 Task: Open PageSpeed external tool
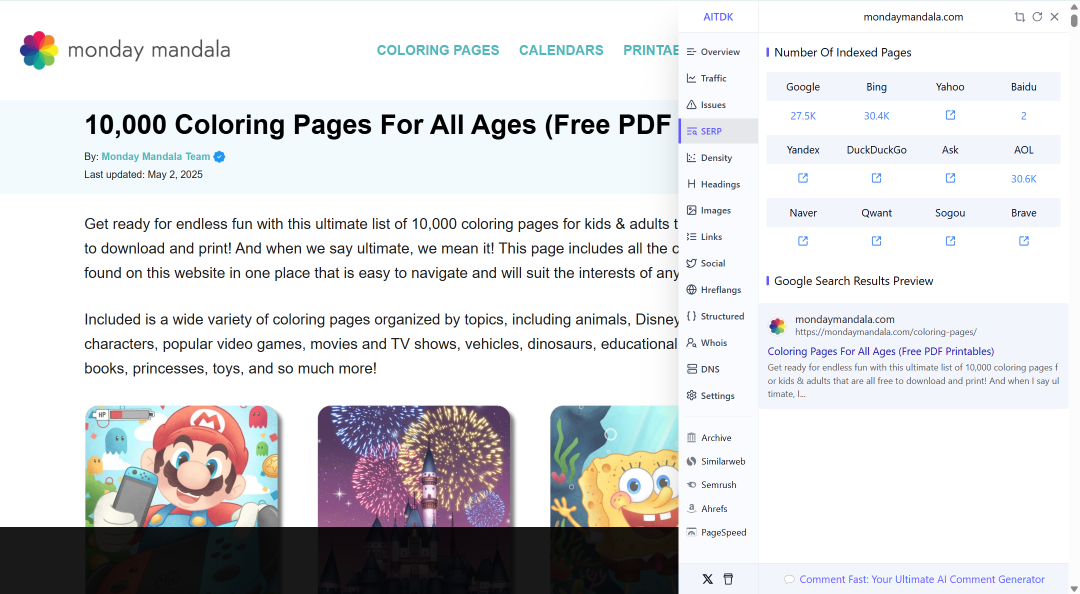tap(718, 532)
